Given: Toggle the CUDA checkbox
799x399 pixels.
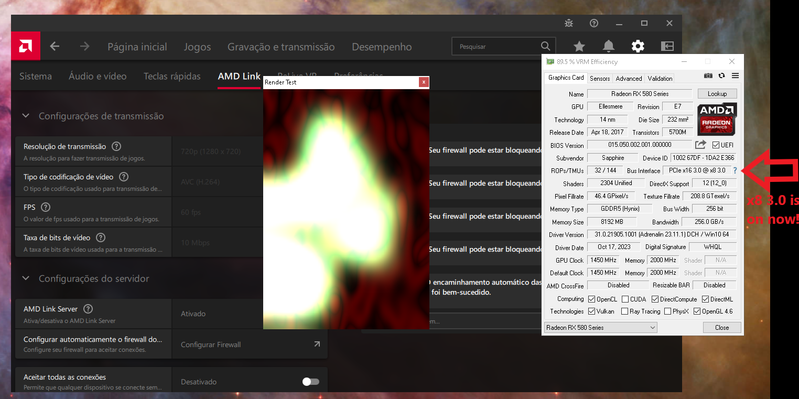Looking at the screenshot, I should [625, 299].
